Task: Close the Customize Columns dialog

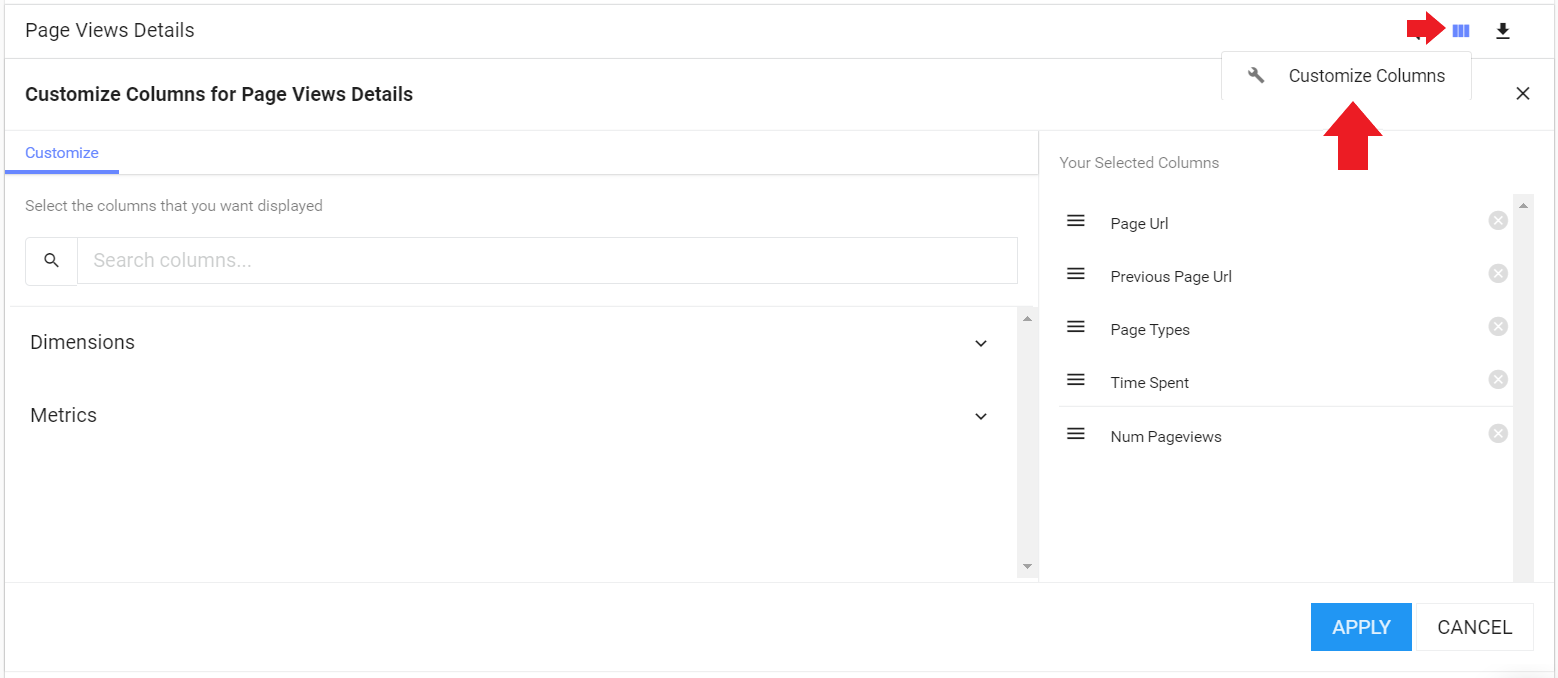Action: (x=1523, y=94)
